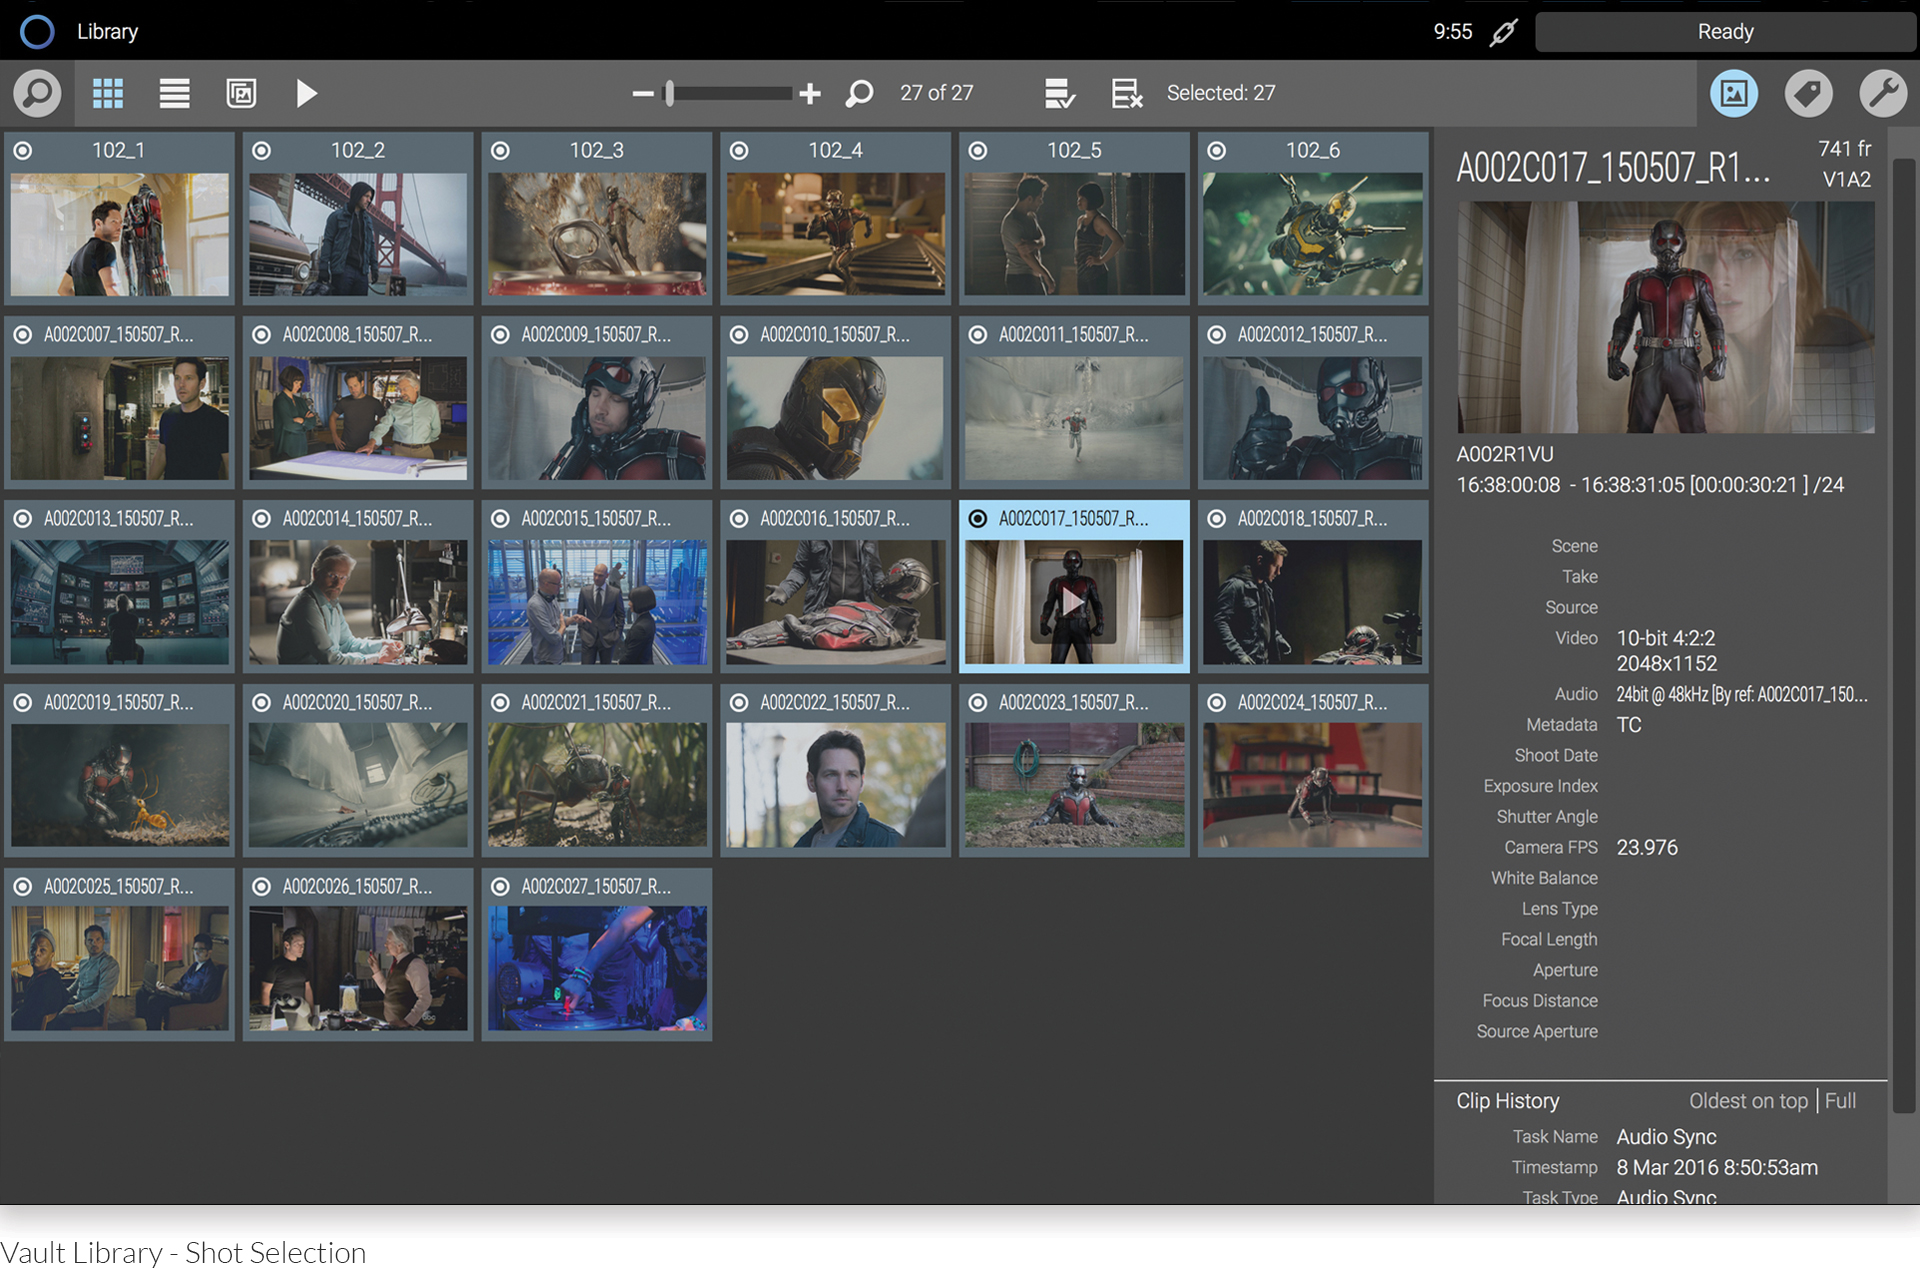
Task: Click the 9:55 clock in the title bar
Action: (1453, 32)
